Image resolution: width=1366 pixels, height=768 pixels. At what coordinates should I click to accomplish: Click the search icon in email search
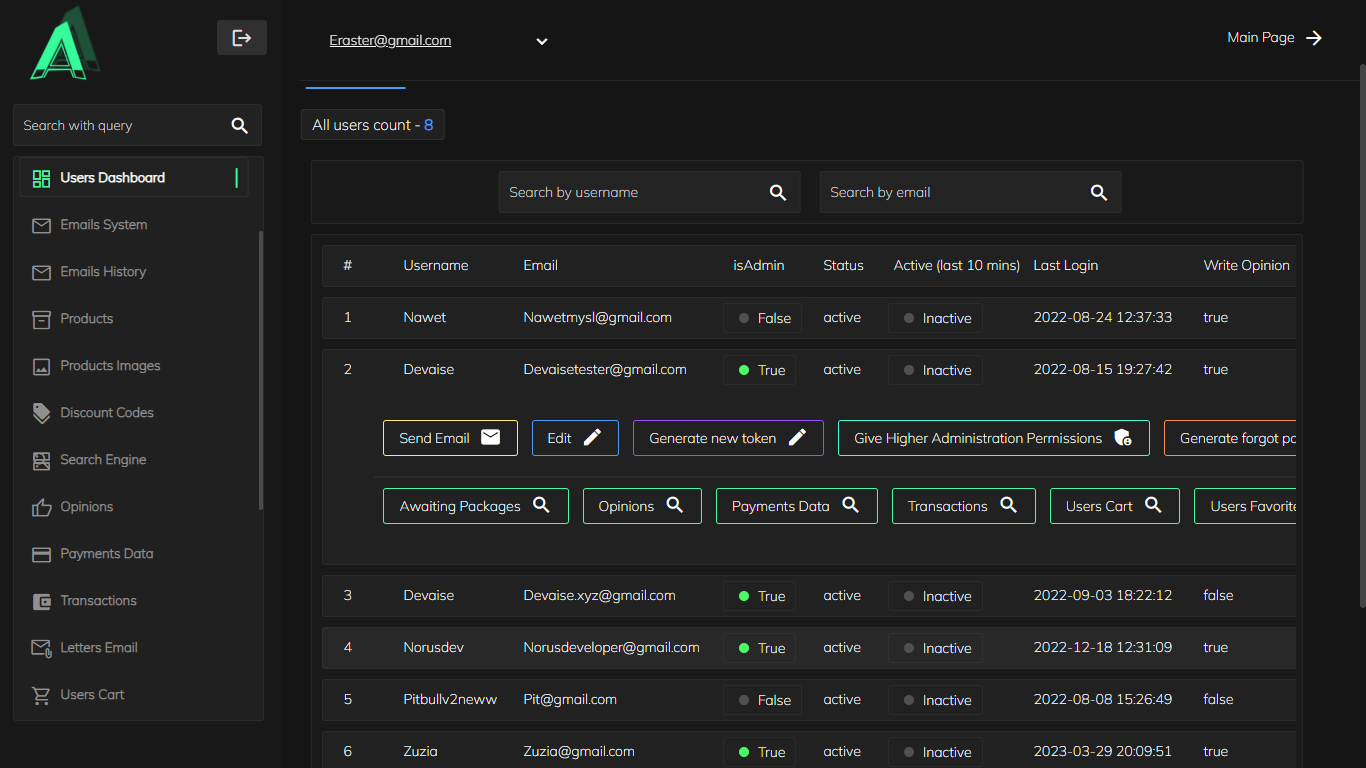pos(1098,193)
